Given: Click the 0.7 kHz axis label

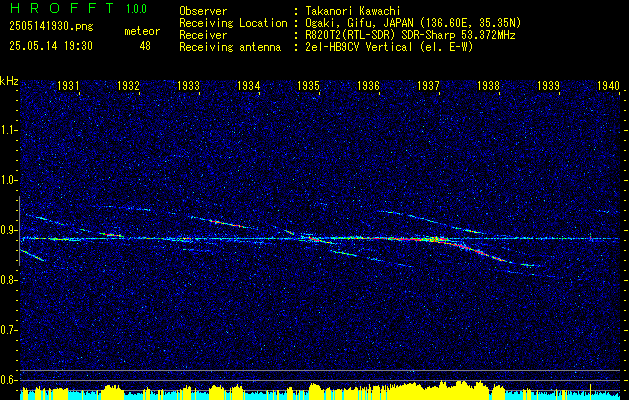Looking at the screenshot, I should pos(8,330).
